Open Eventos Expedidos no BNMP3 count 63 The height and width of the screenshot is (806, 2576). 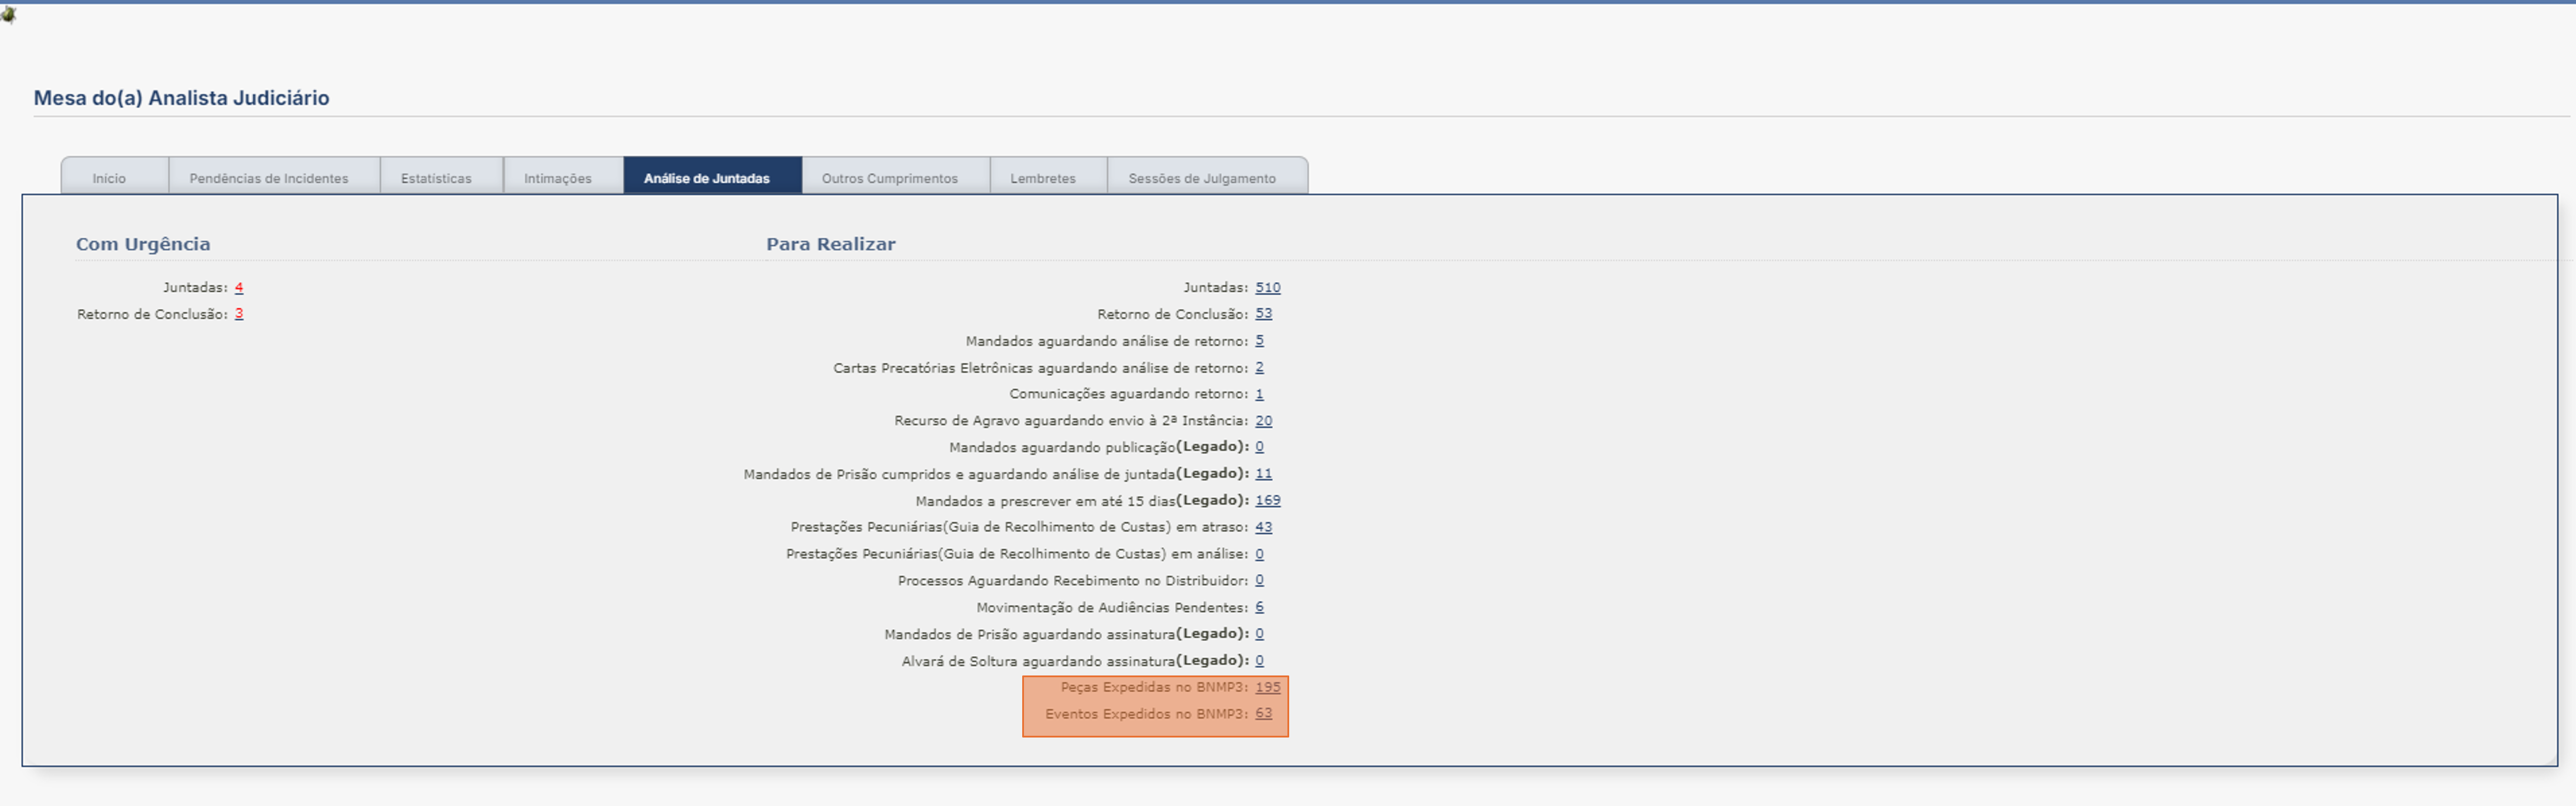(x=1264, y=714)
